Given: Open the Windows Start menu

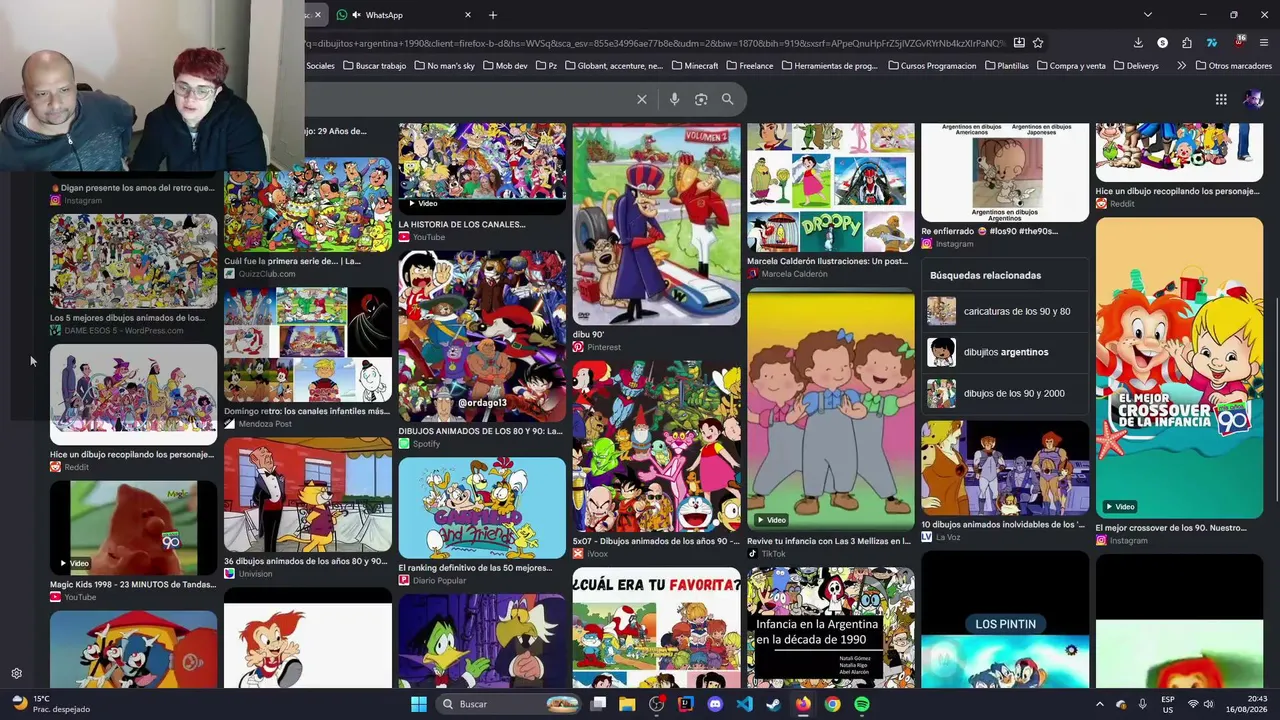Looking at the screenshot, I should (418, 704).
